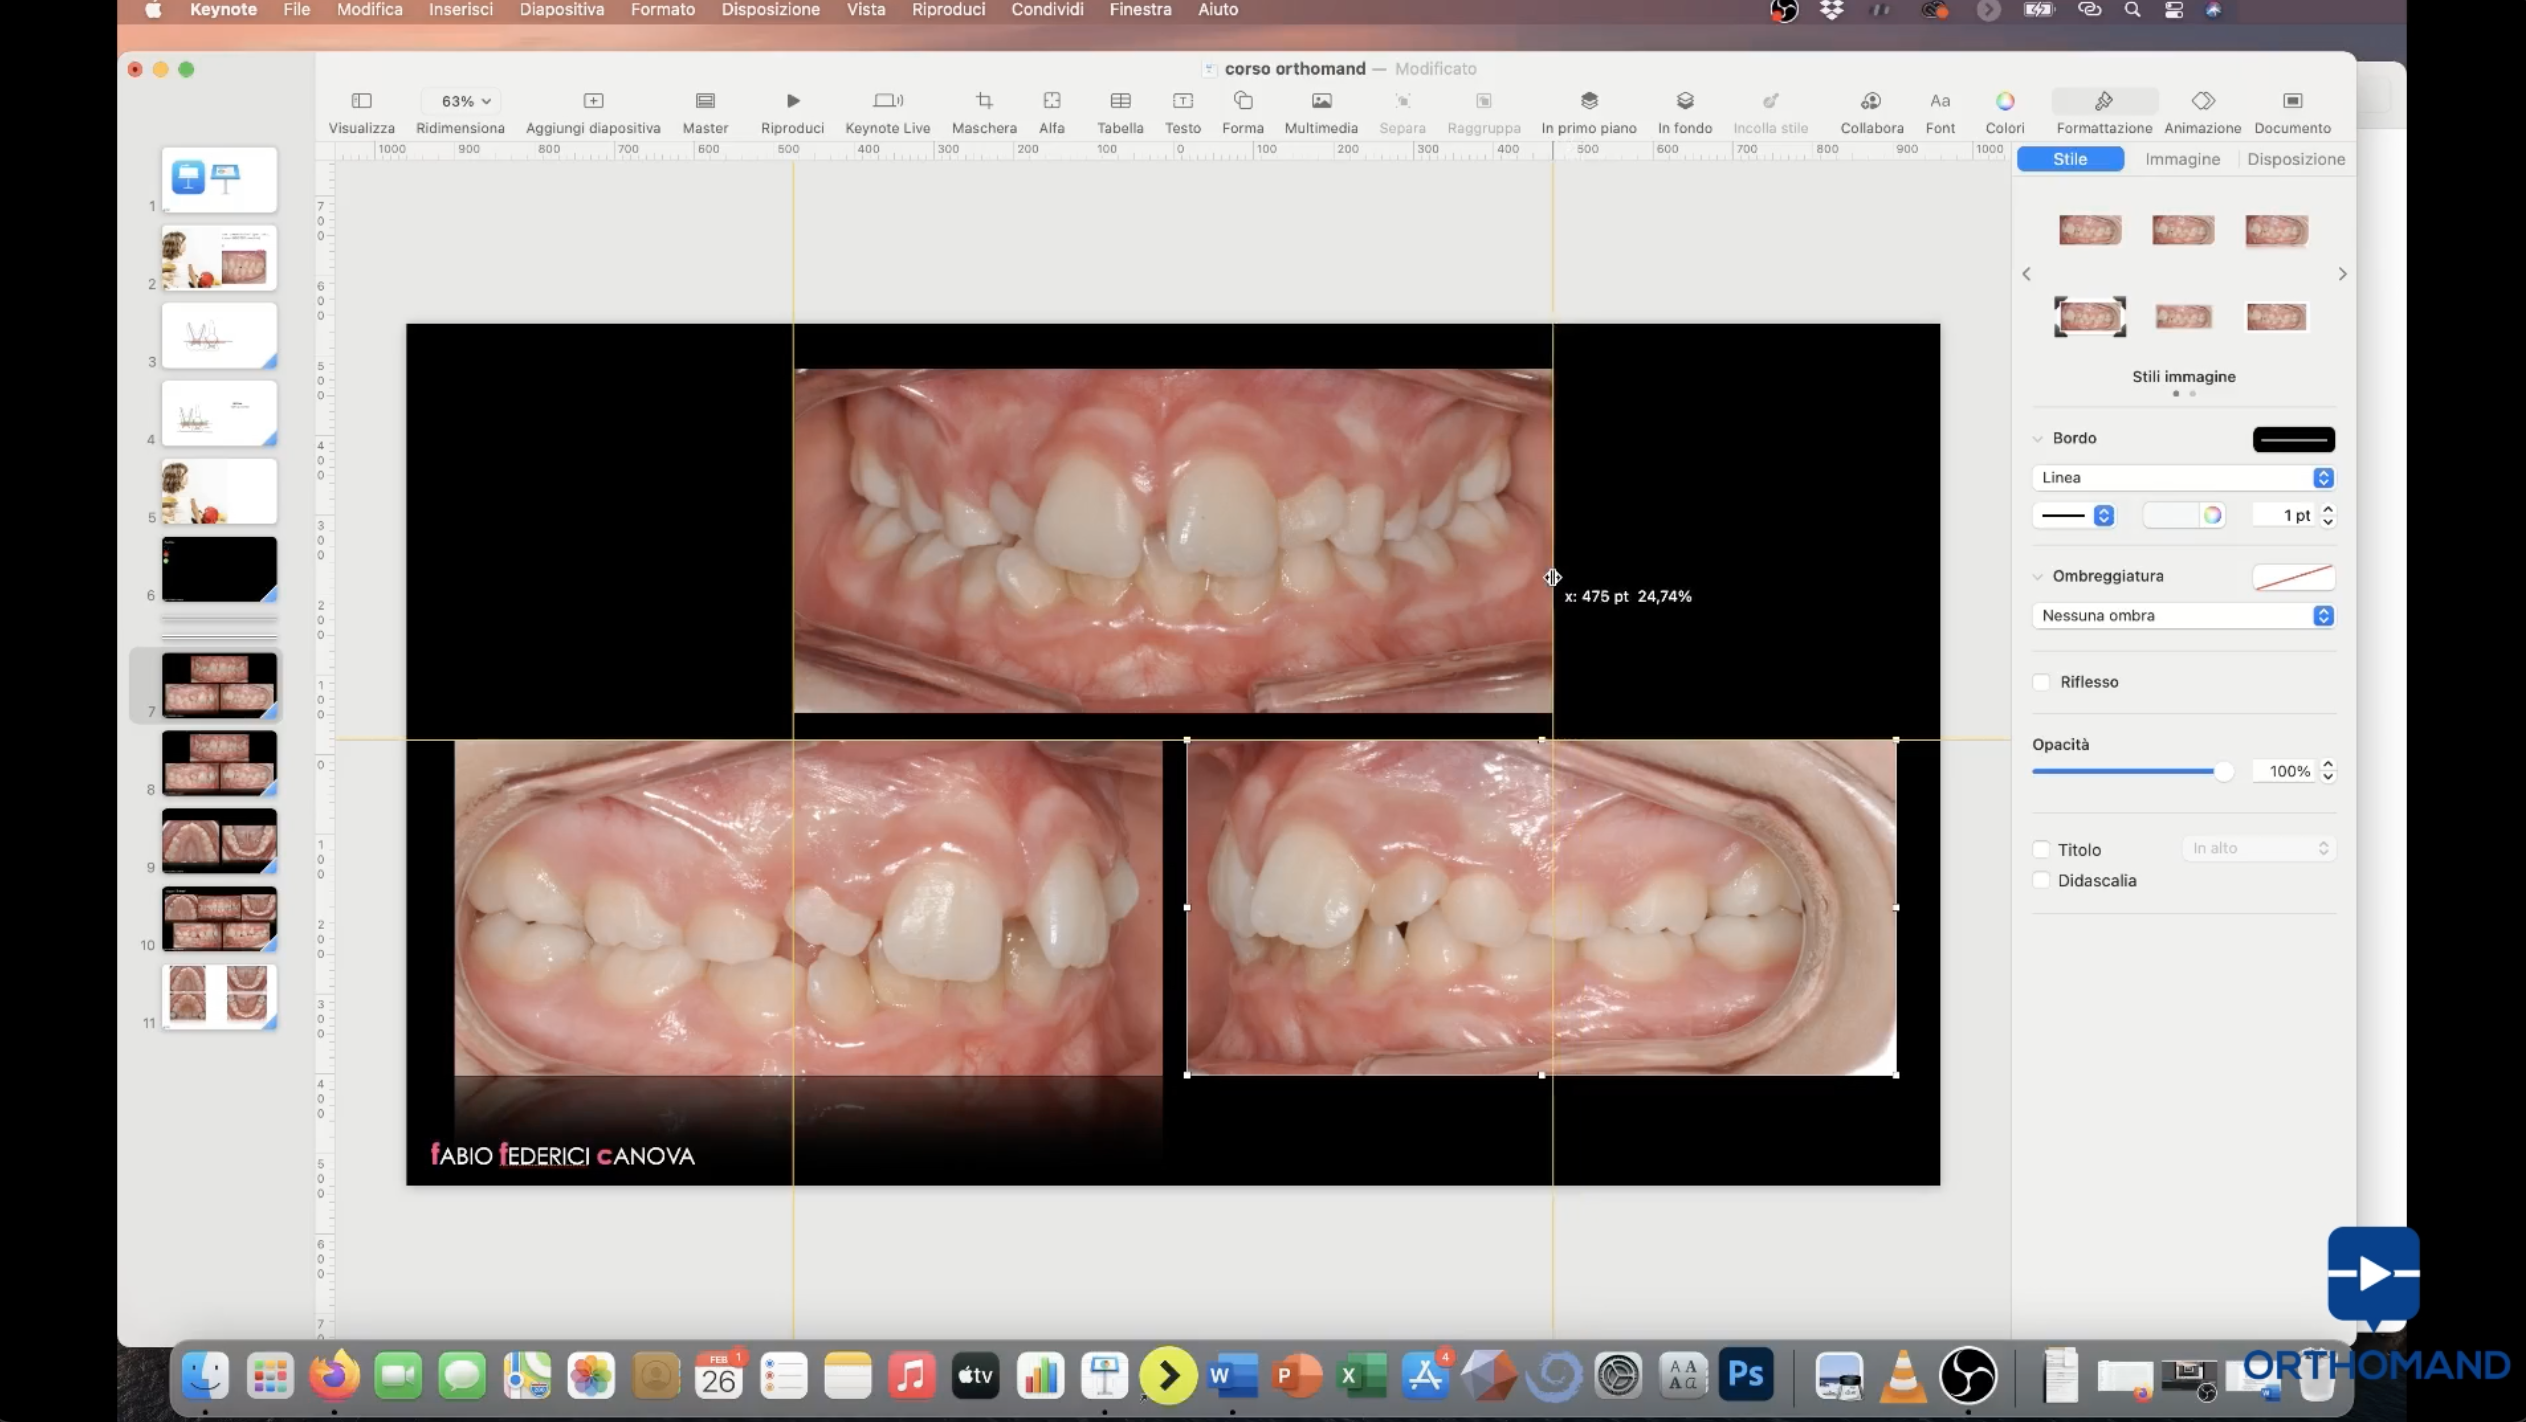Open the Nessuna ombra shadow dropdown
This screenshot has height=1422, width=2526.
click(2183, 616)
